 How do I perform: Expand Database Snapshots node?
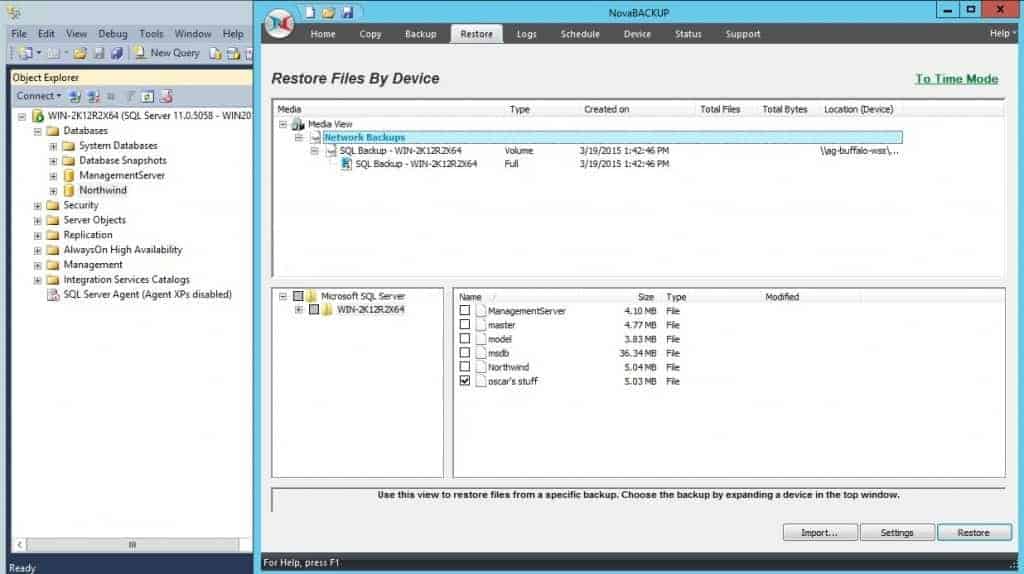pyautogui.click(x=53, y=161)
